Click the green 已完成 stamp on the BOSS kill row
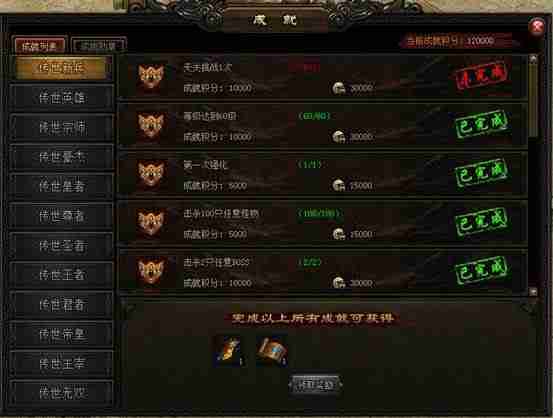The width and height of the screenshot is (553, 418). pyautogui.click(x=482, y=270)
